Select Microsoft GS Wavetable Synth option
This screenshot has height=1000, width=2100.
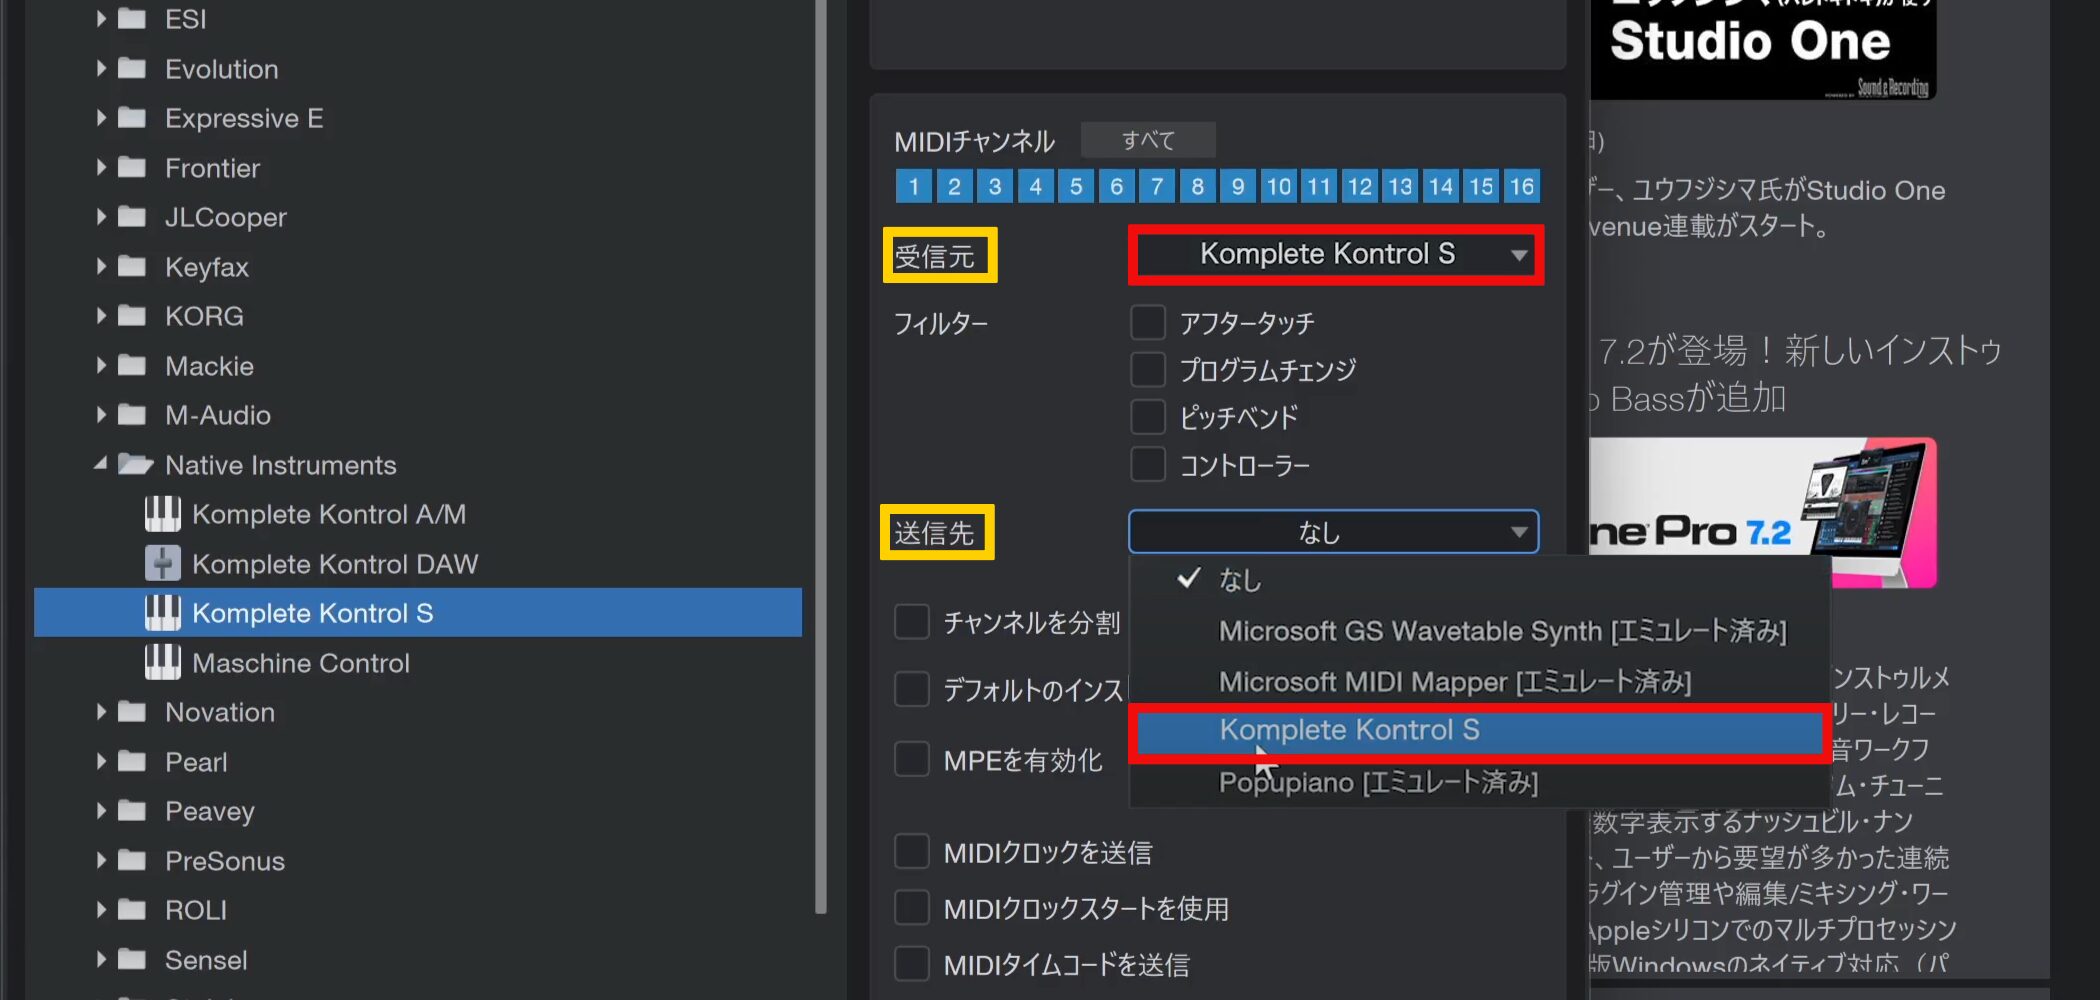[x=1501, y=631]
